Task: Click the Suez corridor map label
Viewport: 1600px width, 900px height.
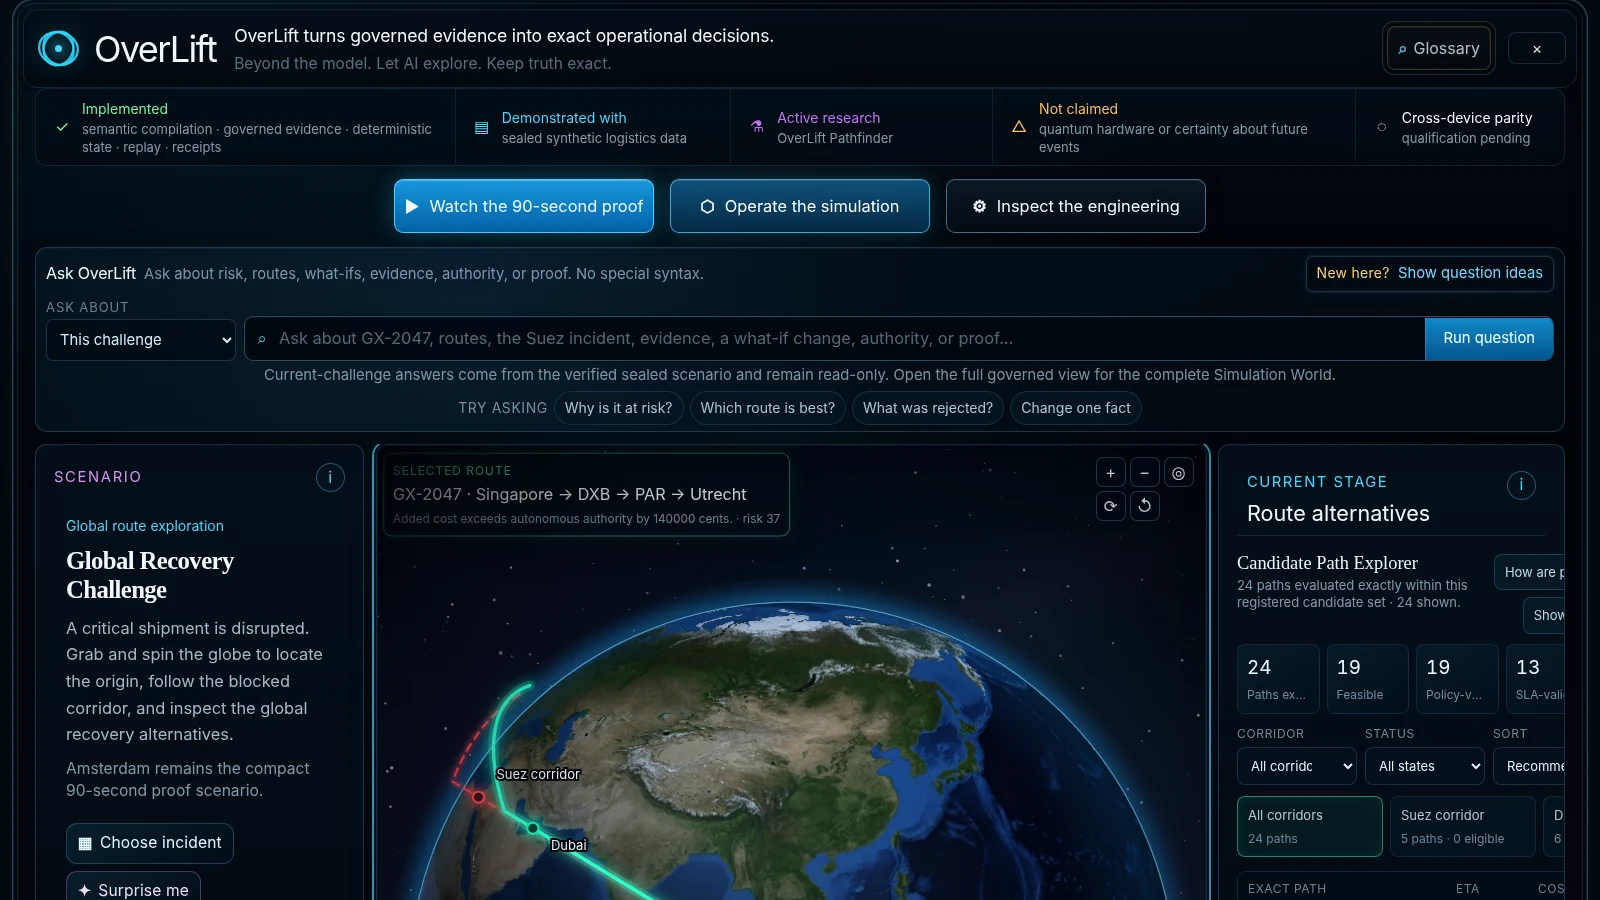Action: tap(538, 774)
